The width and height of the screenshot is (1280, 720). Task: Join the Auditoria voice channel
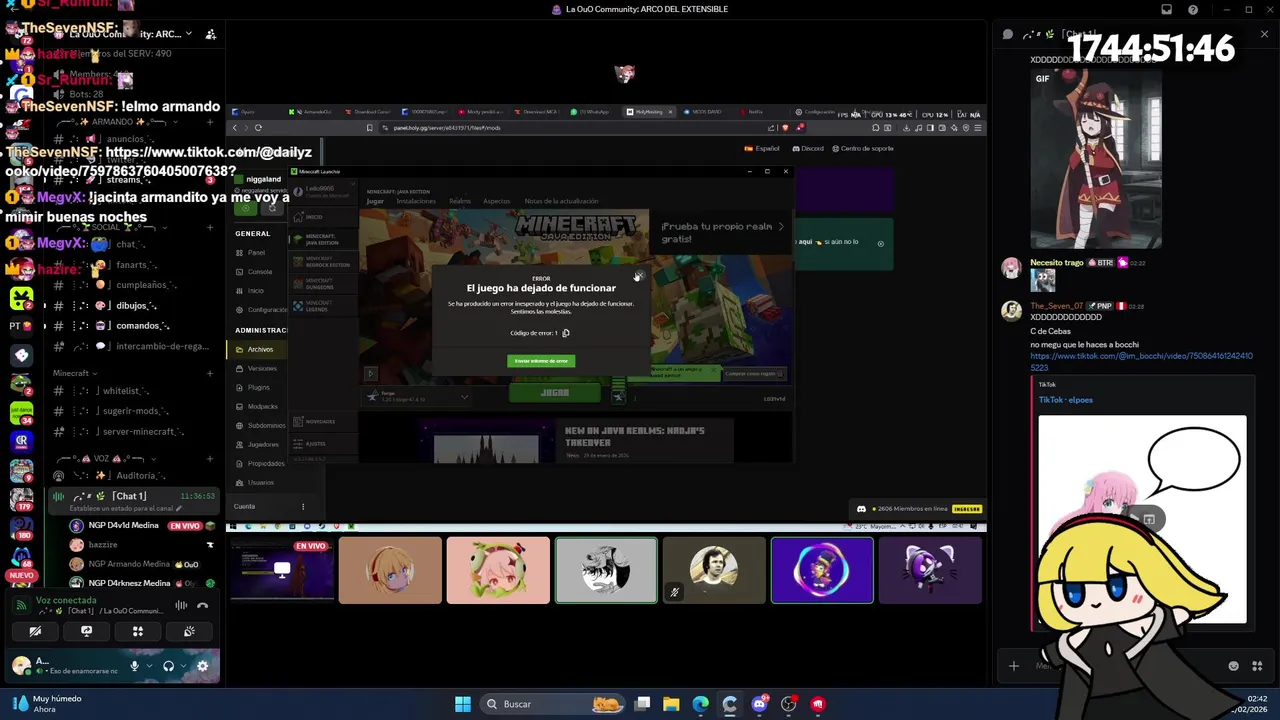[x=135, y=476]
